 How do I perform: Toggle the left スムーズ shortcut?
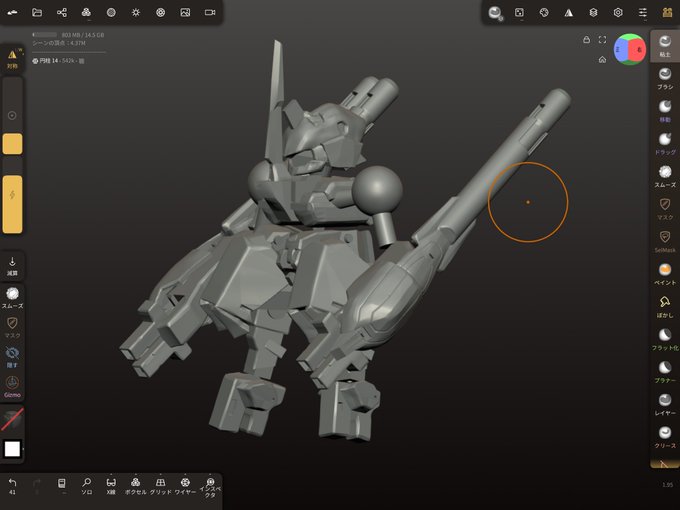pos(12,298)
